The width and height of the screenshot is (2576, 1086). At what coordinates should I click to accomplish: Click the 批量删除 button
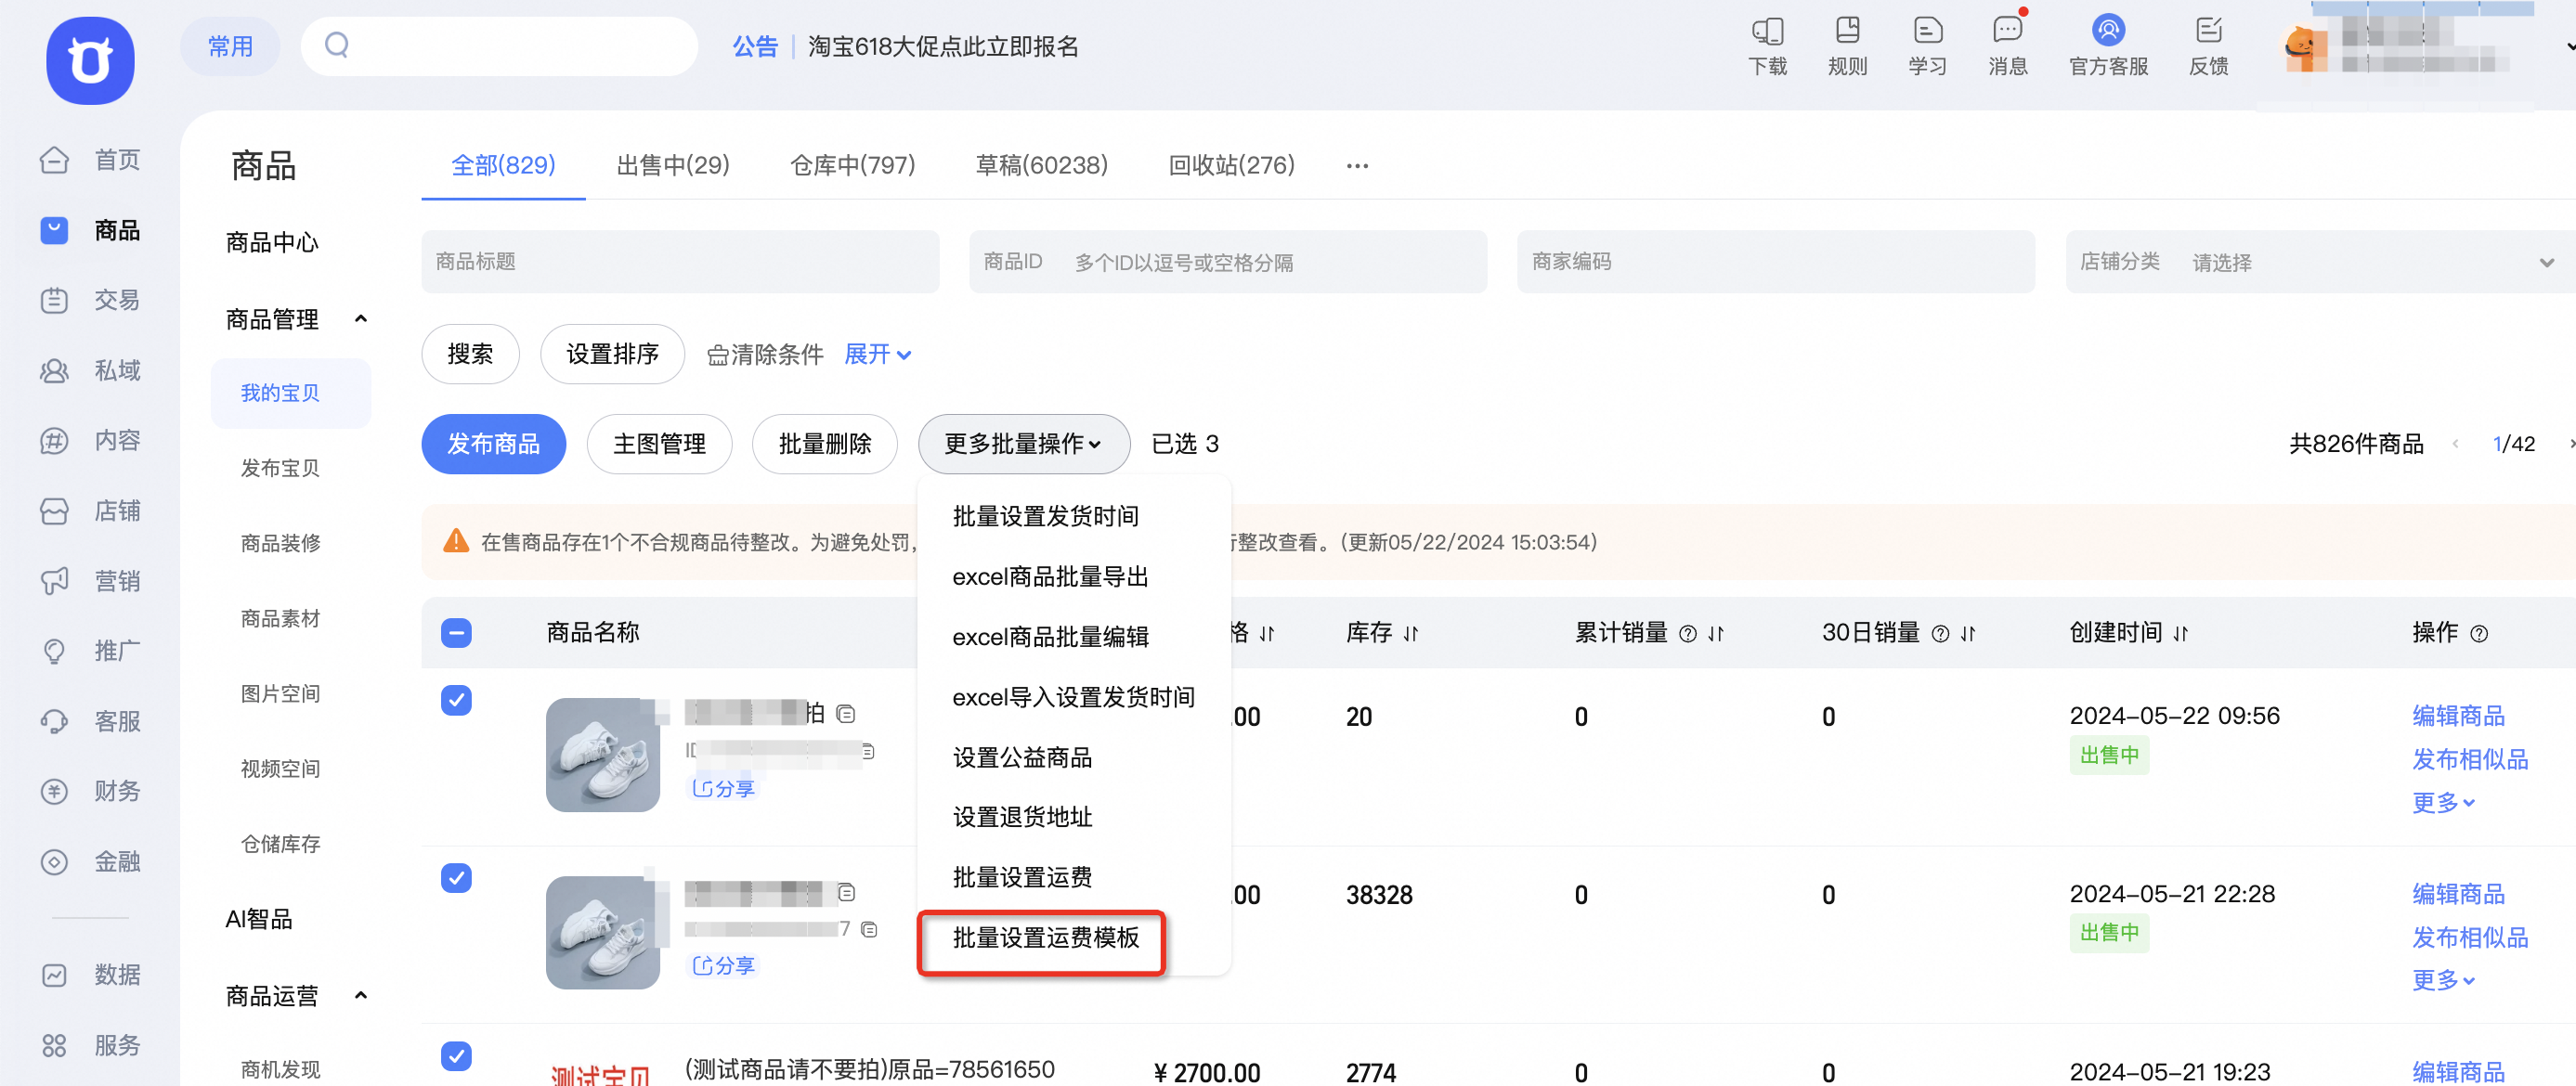824,443
